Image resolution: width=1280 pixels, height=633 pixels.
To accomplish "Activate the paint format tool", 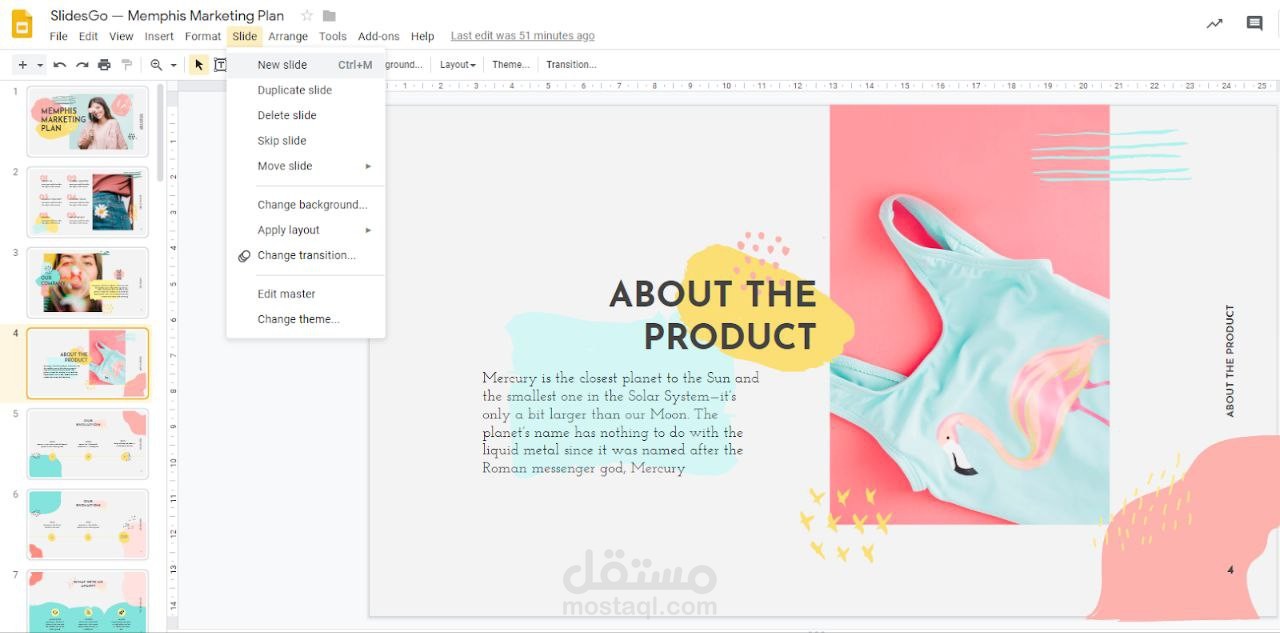I will point(126,65).
